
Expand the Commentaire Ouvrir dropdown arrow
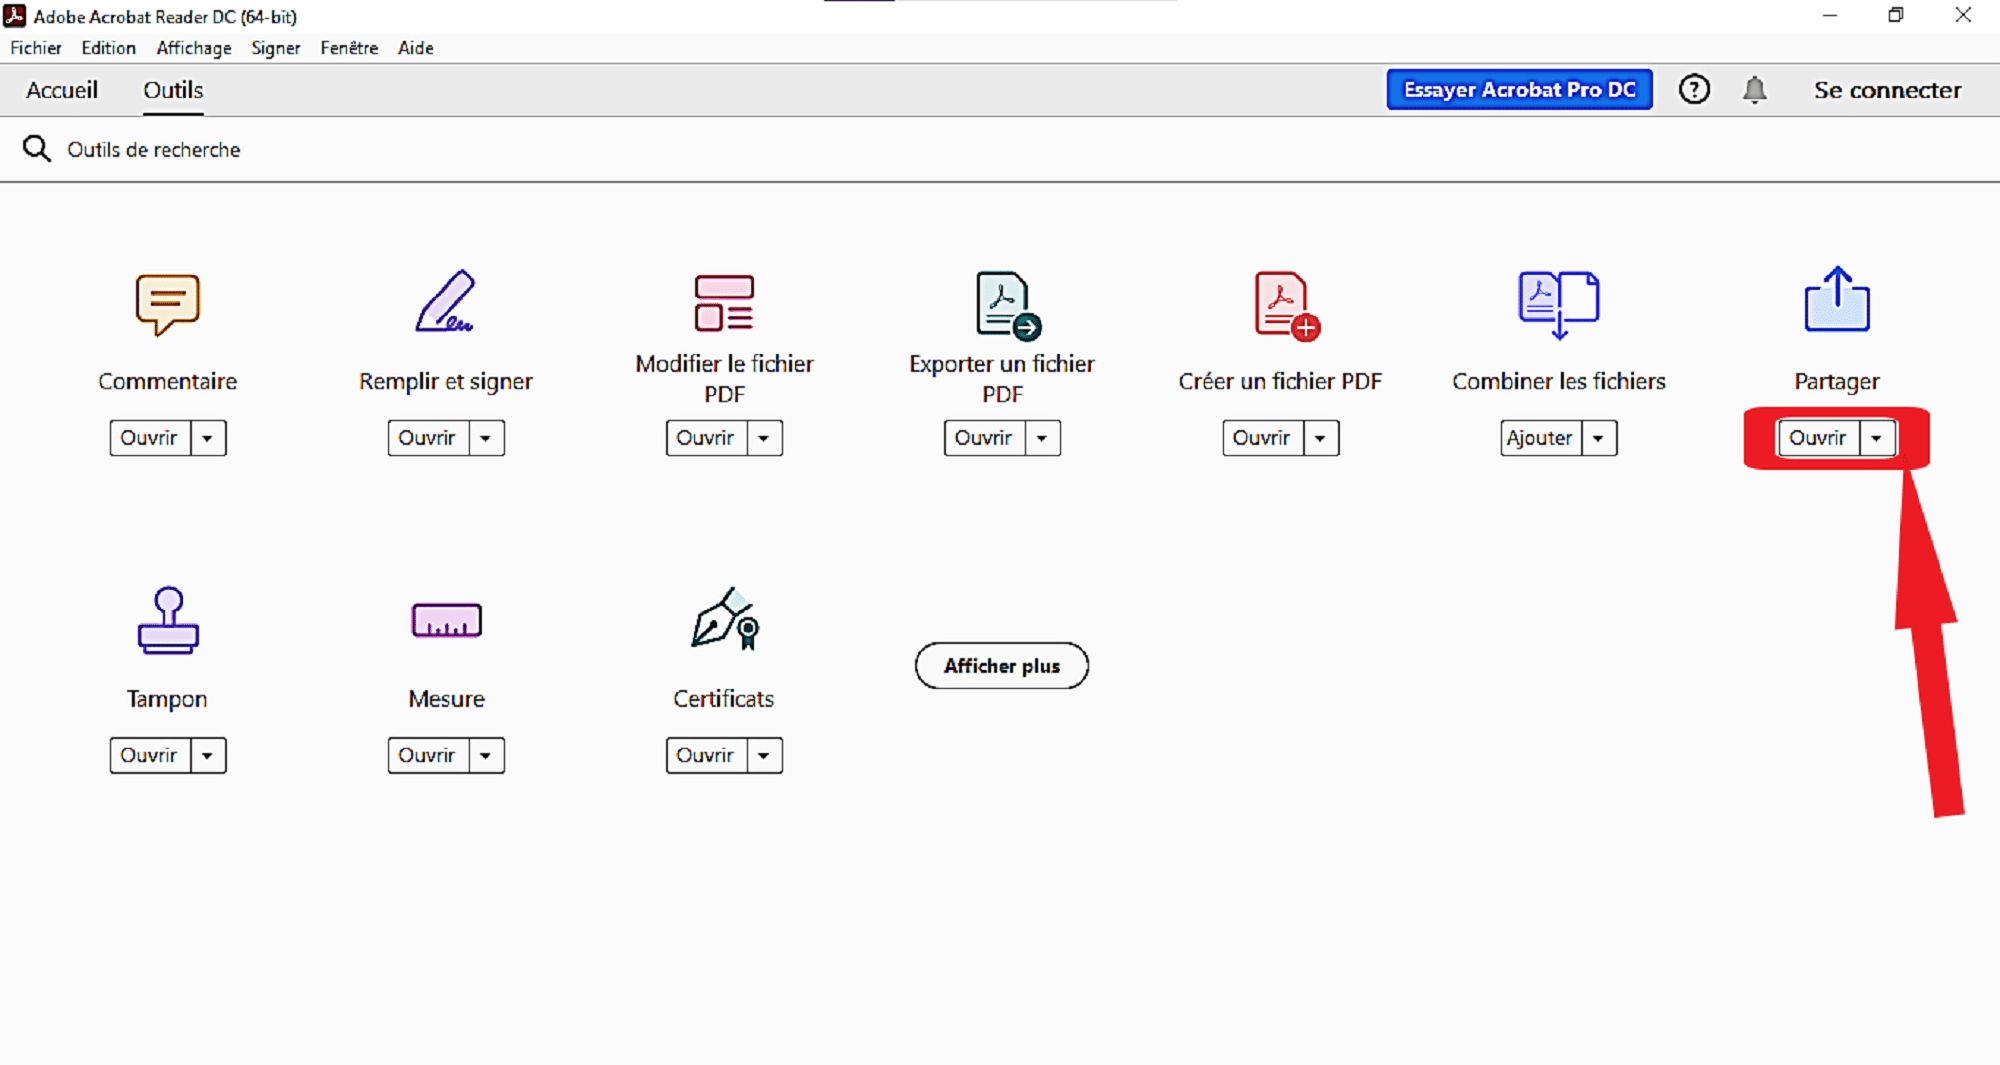208,438
